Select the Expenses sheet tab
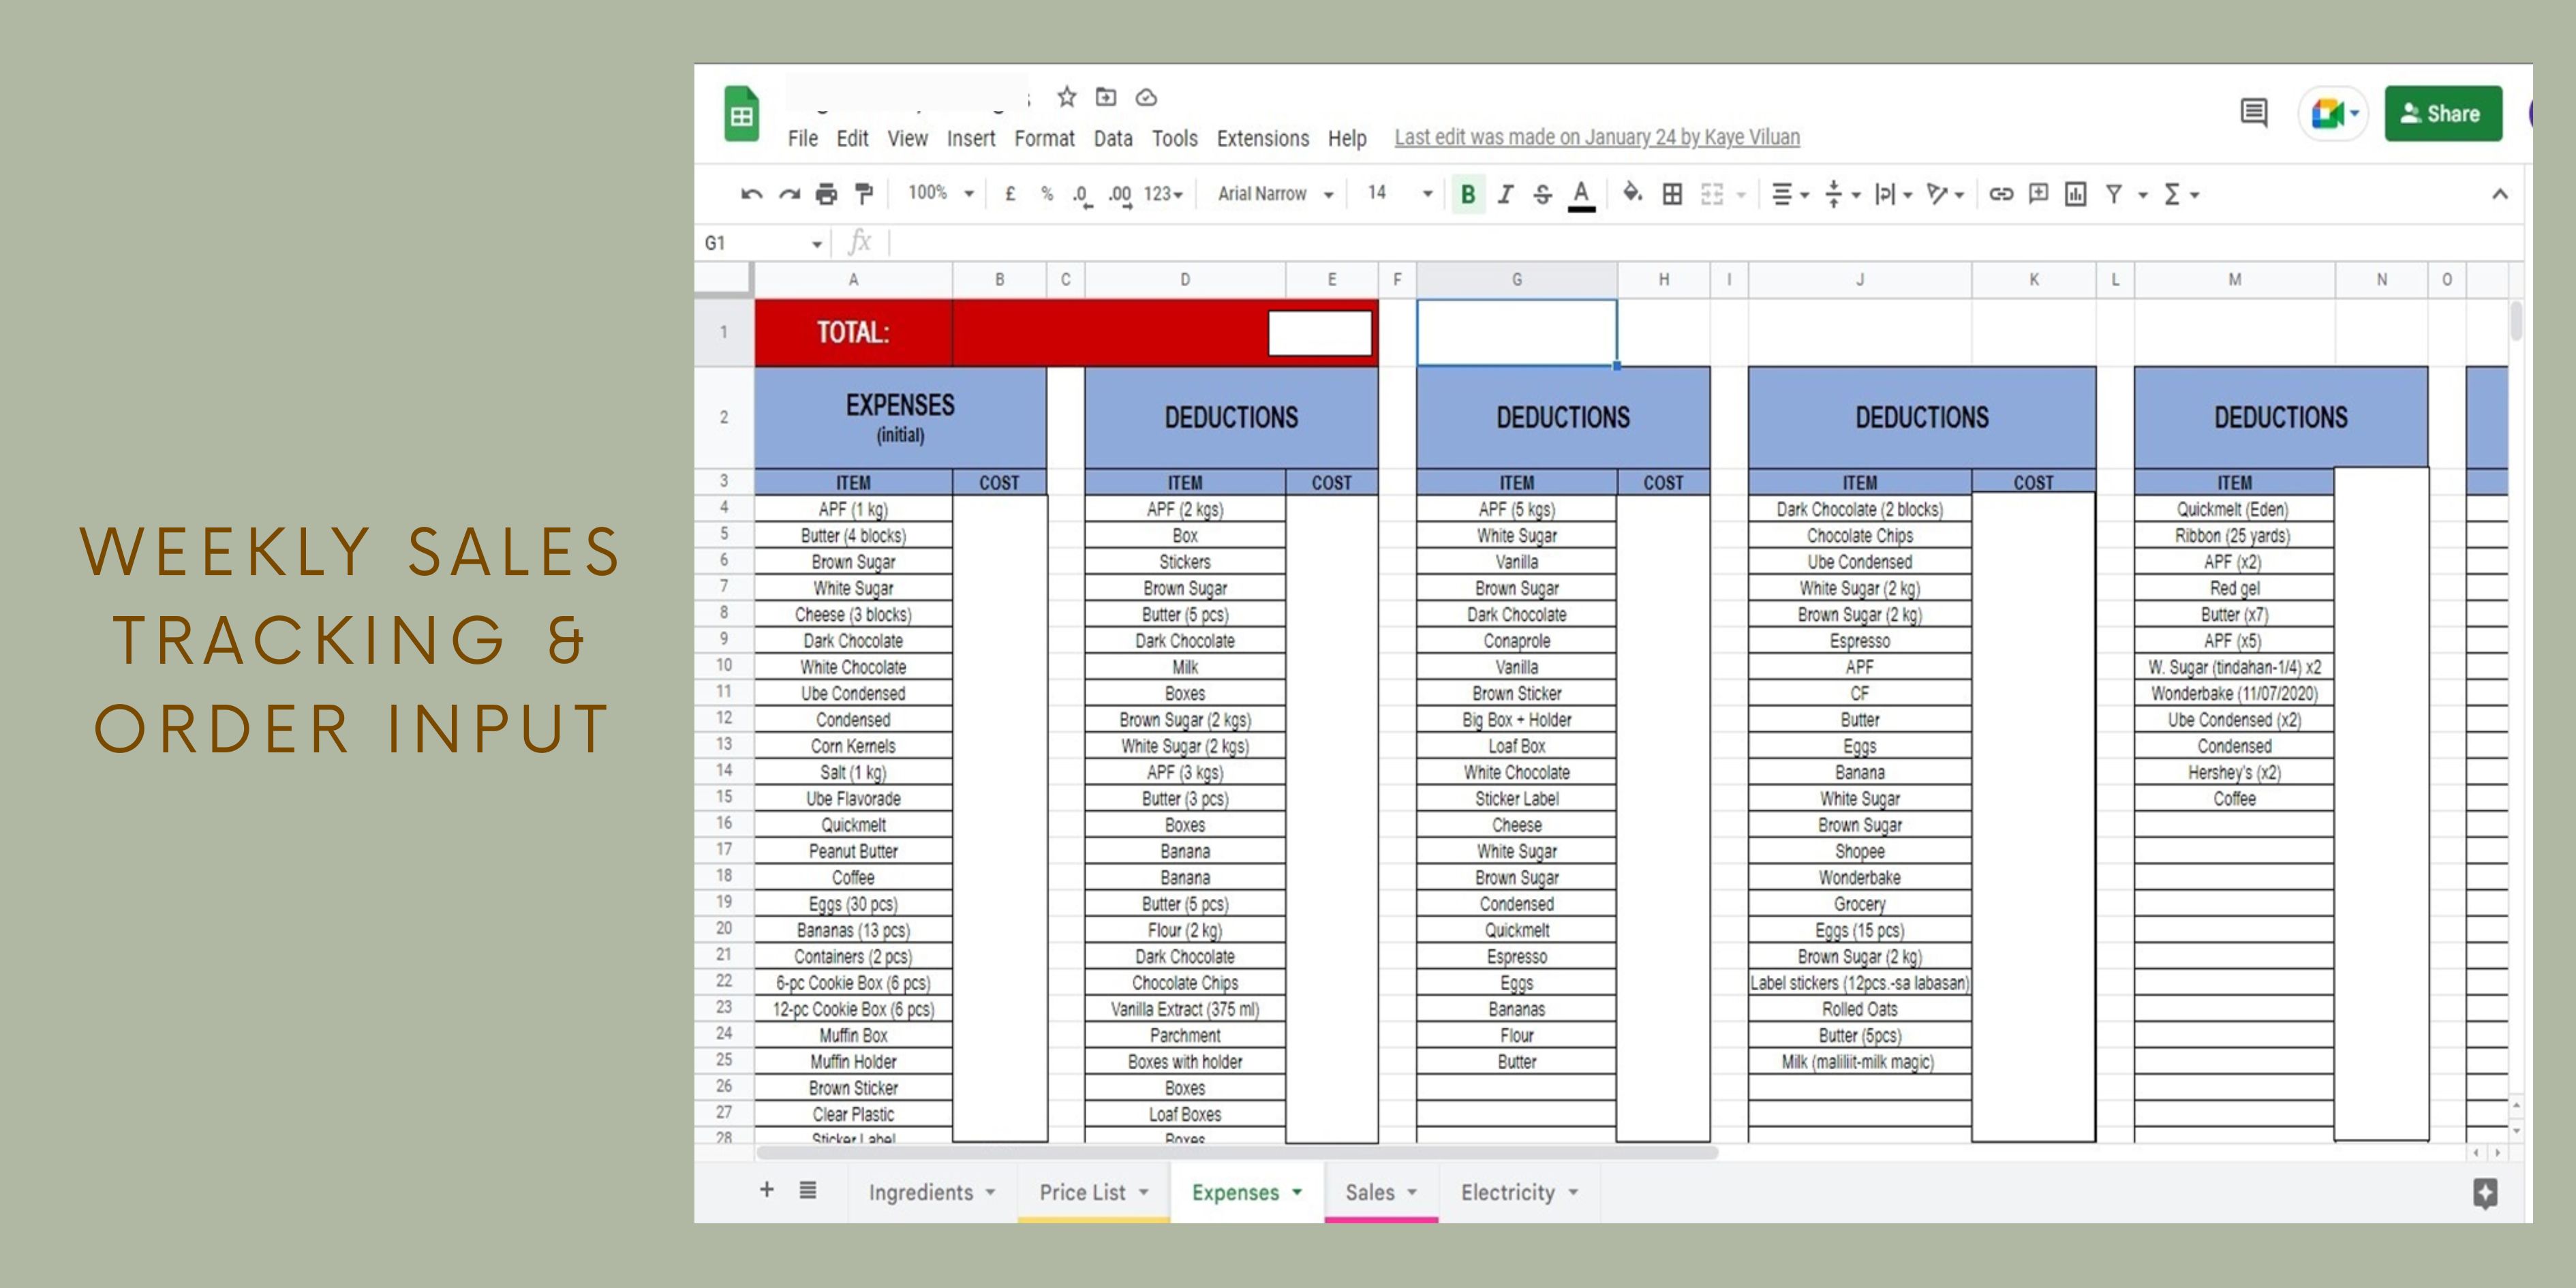This screenshot has width=2576, height=1288. tap(1247, 1192)
